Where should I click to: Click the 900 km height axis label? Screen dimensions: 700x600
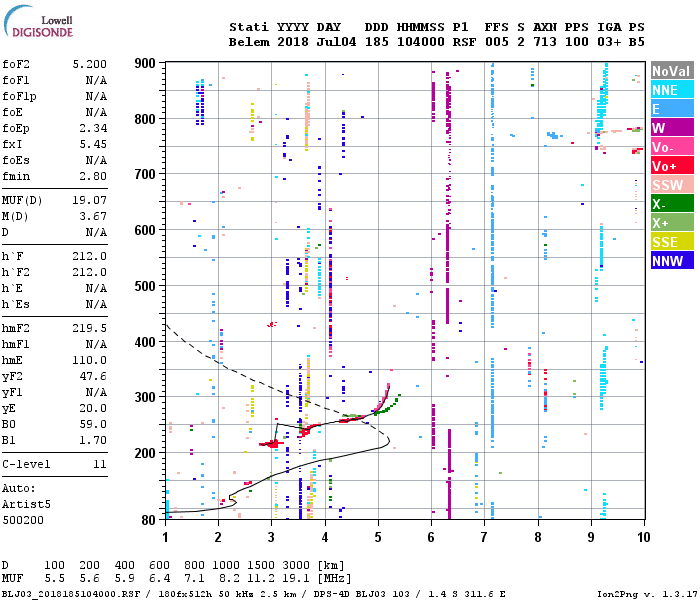coord(145,63)
